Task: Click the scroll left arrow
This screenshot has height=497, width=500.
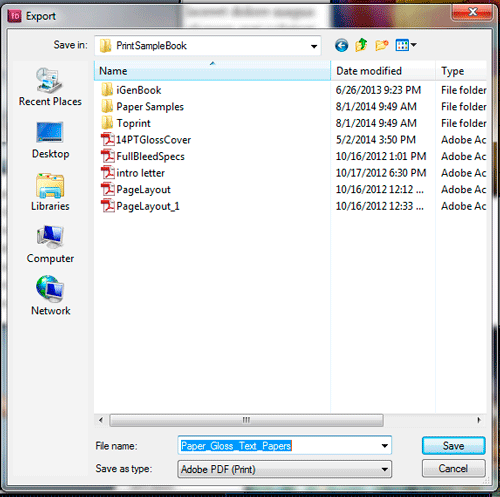Action: (x=101, y=420)
